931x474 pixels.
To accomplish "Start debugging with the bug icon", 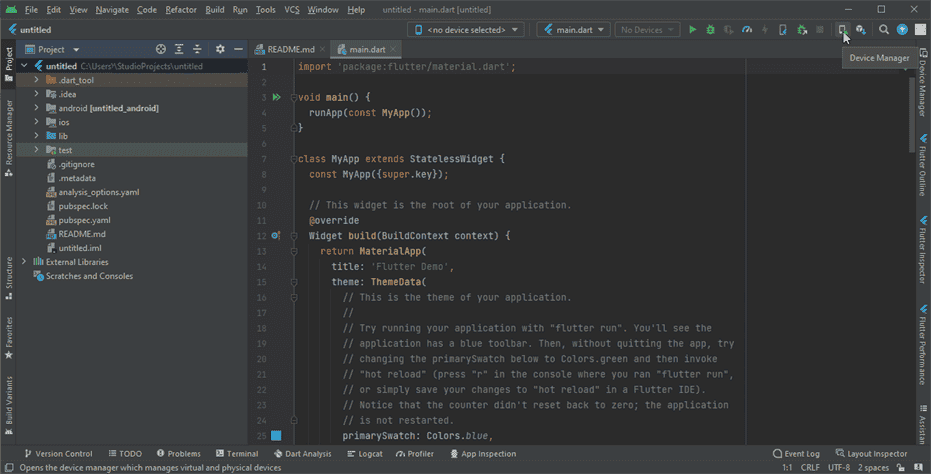I will (x=710, y=30).
